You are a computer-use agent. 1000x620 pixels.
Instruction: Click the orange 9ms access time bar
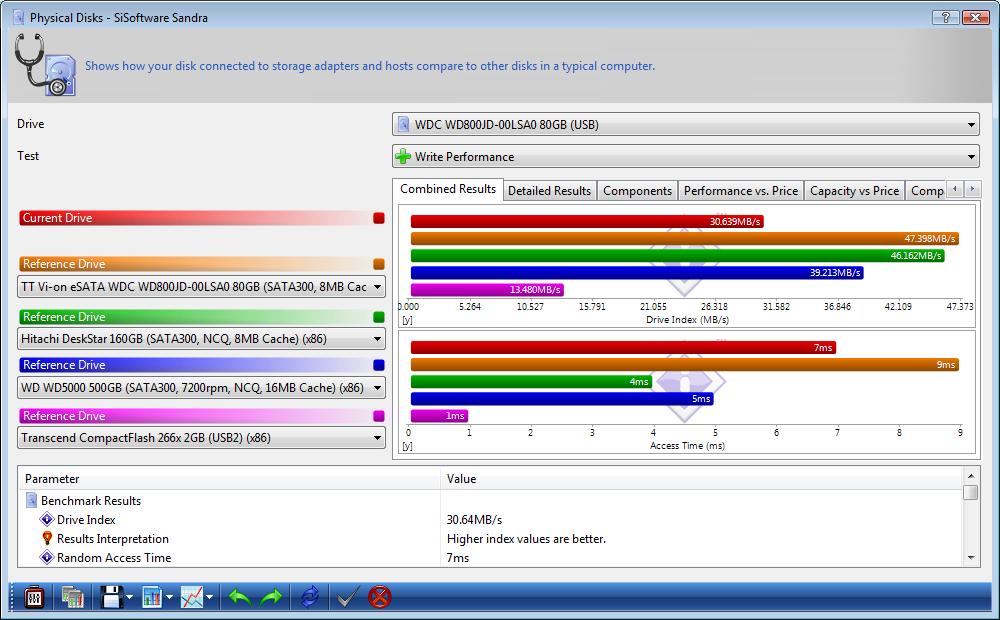coord(684,365)
